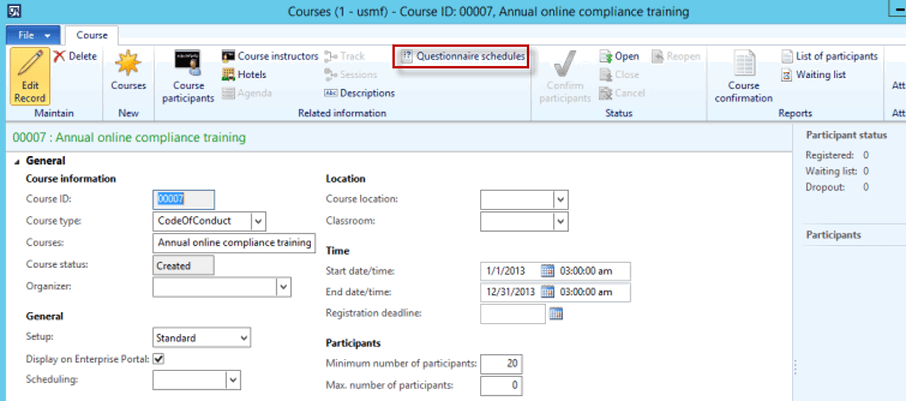Delete the course record
Screen dimensions: 906x401
pos(75,56)
